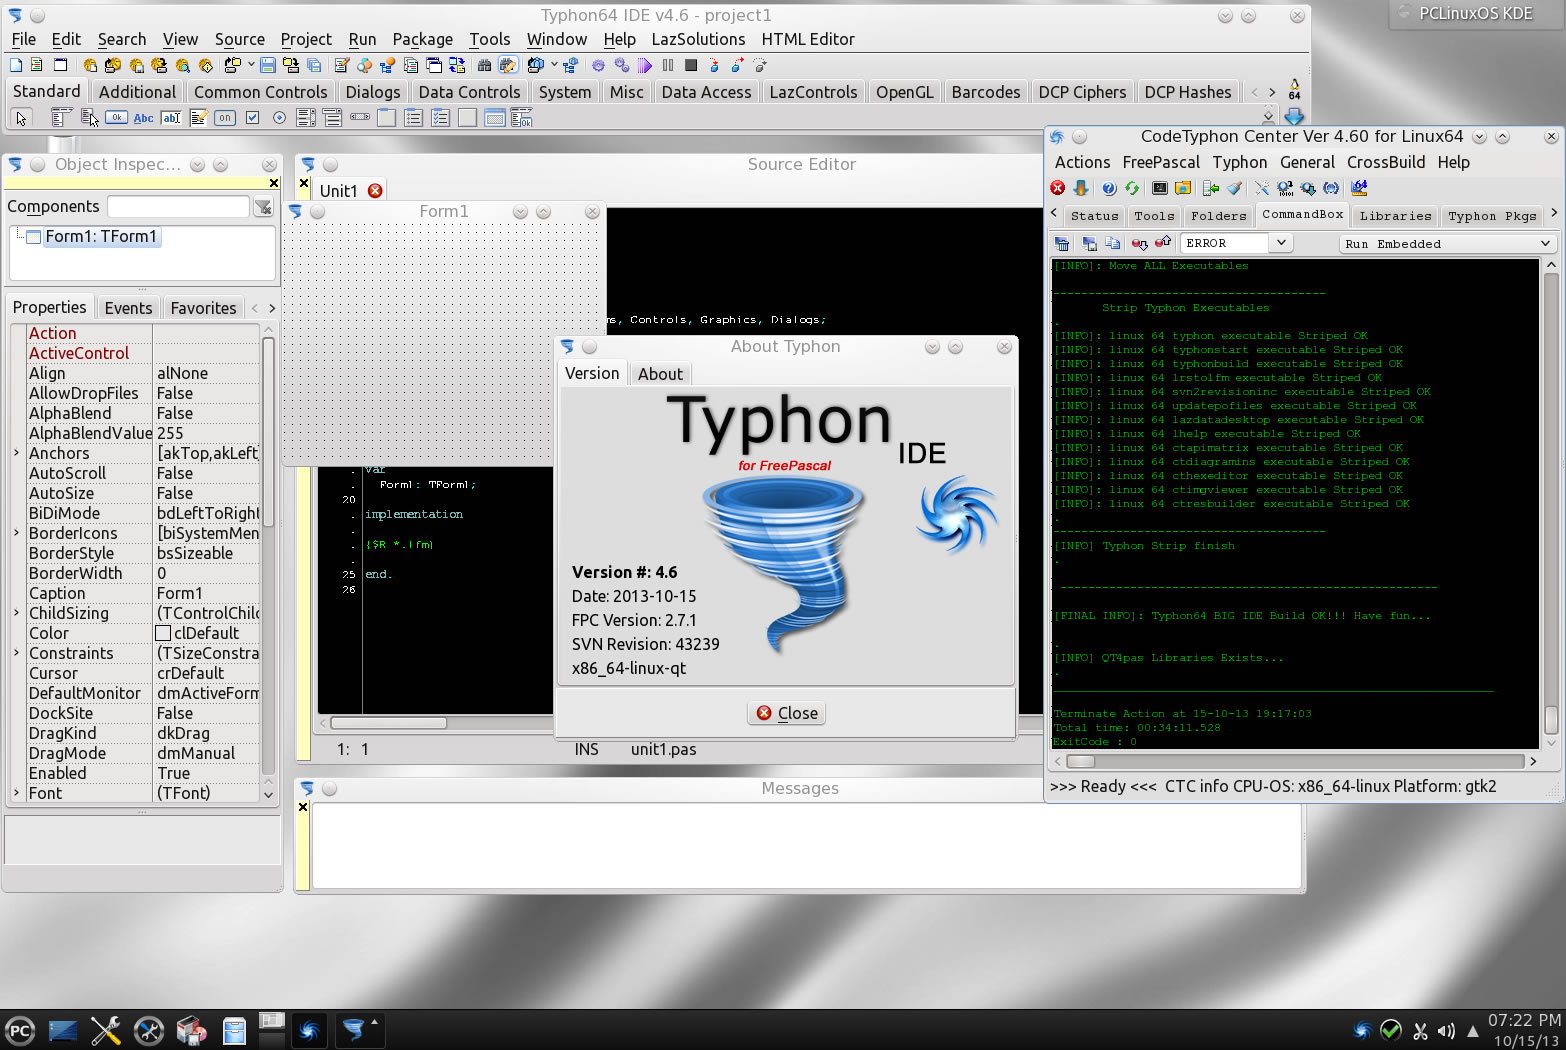
Task: Click the New Form toolbar icon
Action: pyautogui.click(x=60, y=65)
